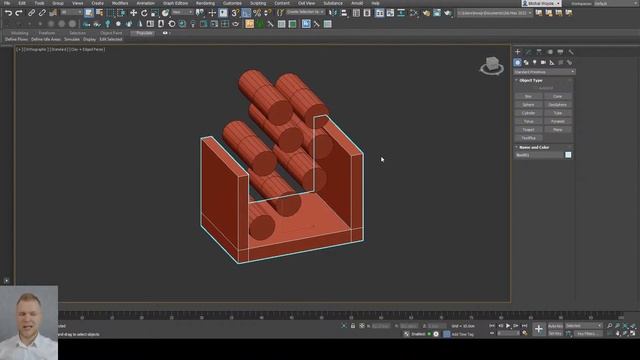Click the Cylinder primitive button
Screen dimensions: 640x360
529,113
